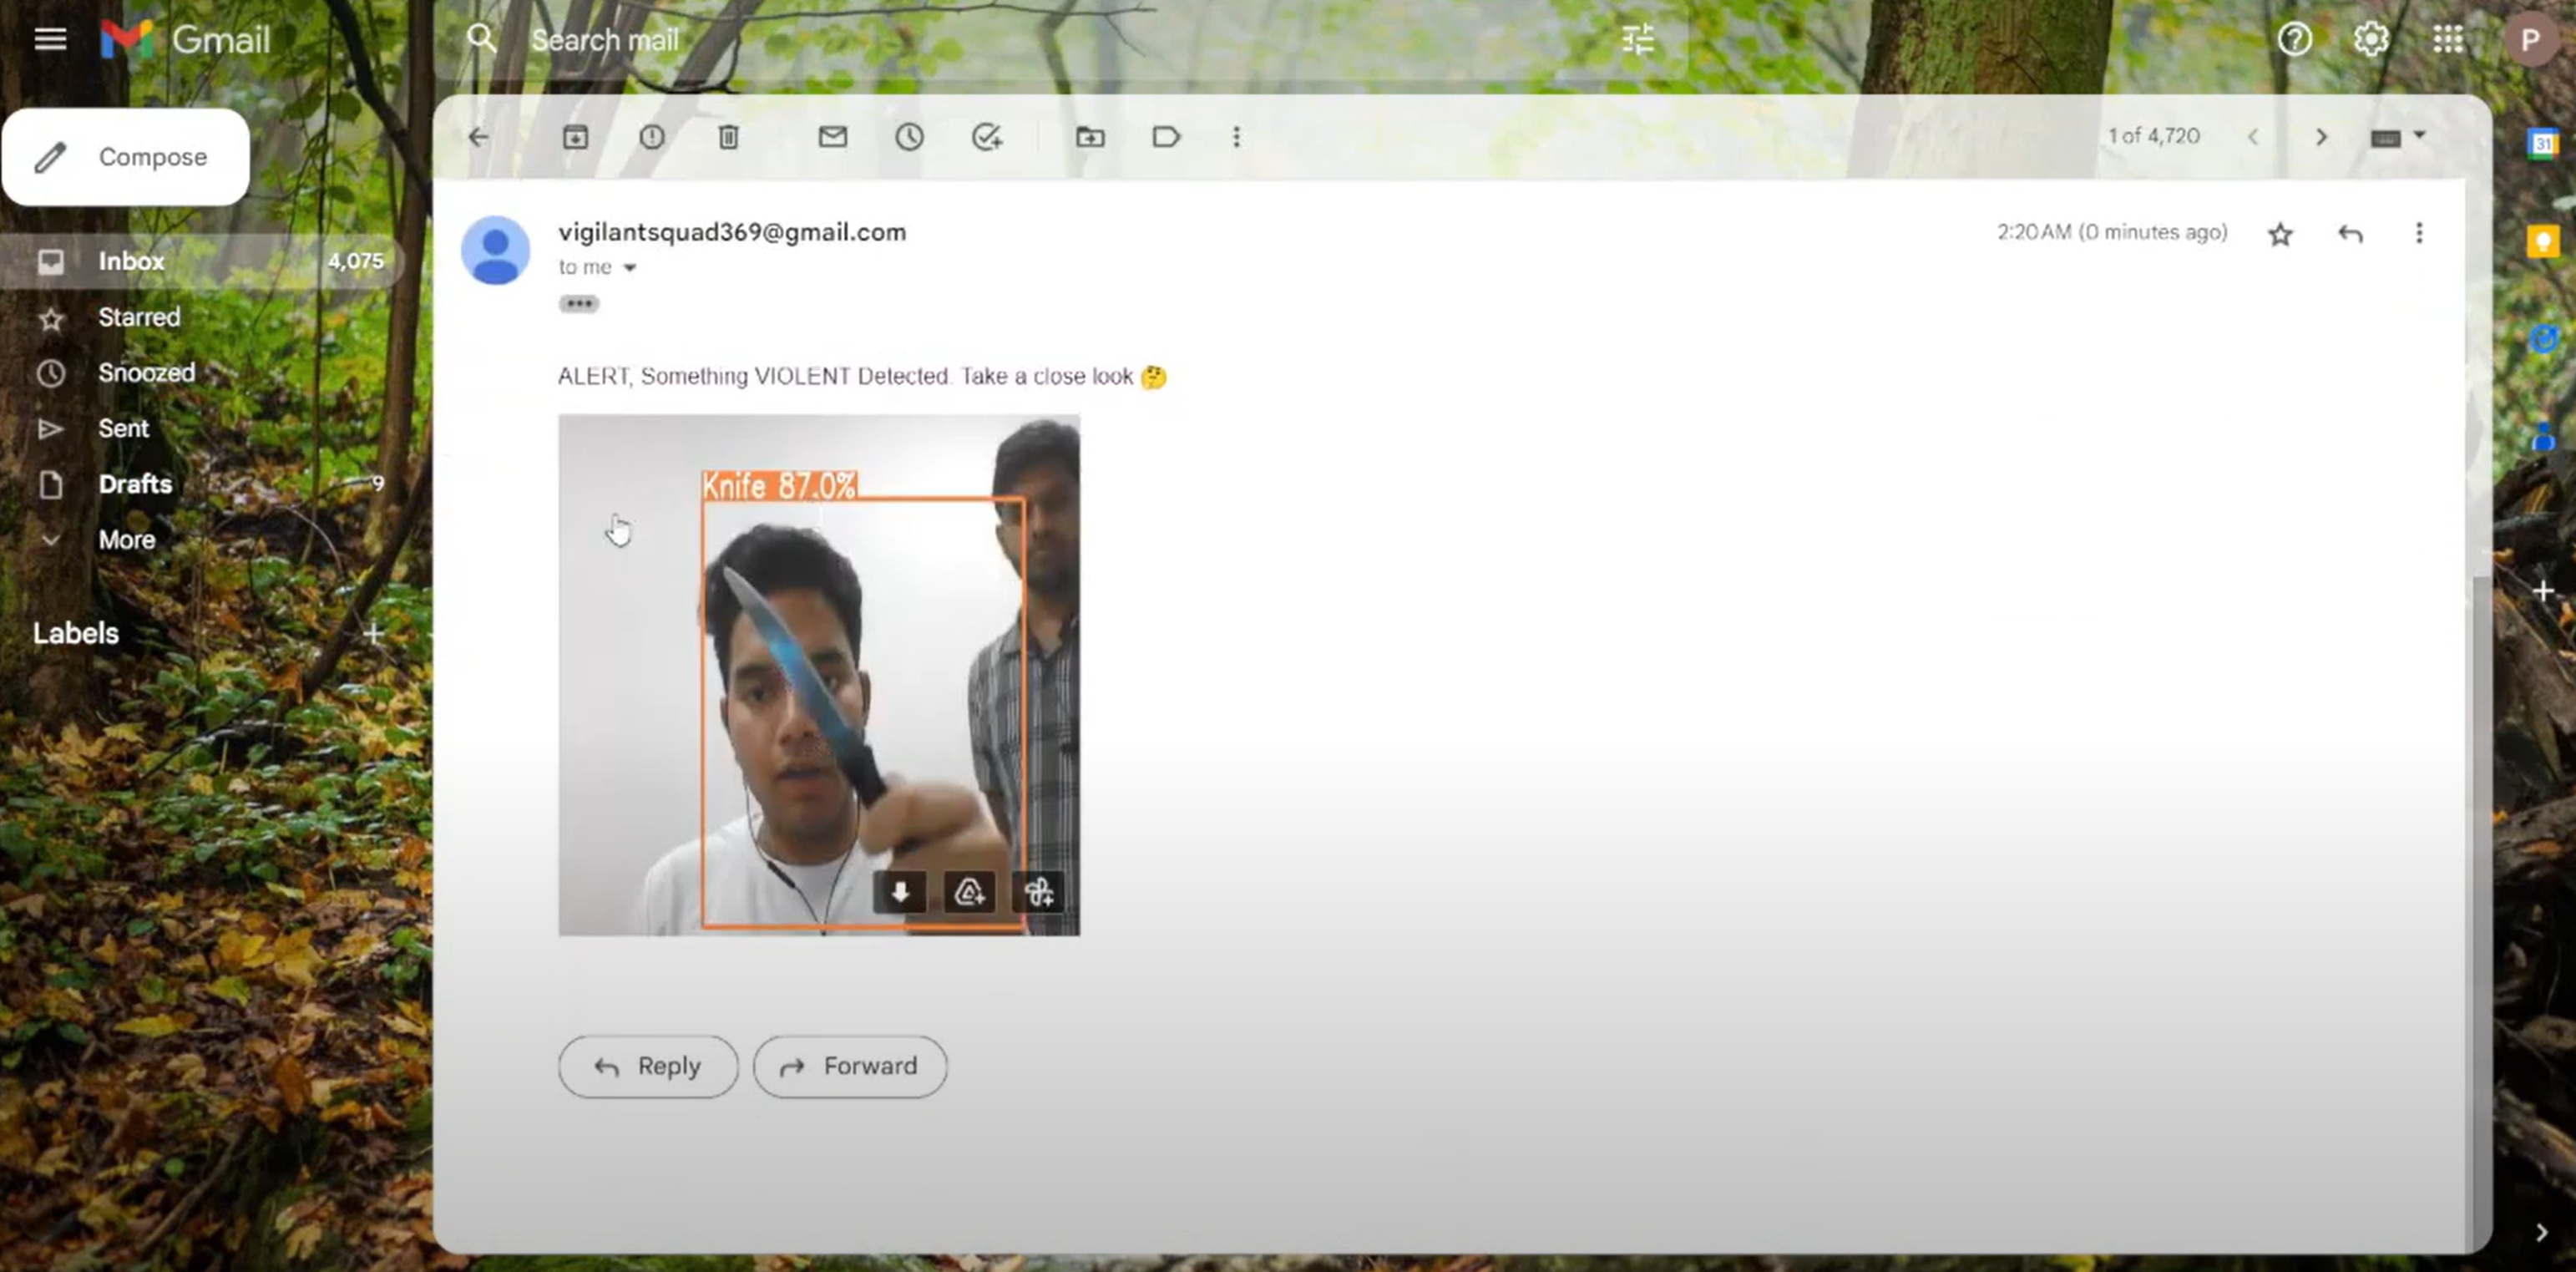
Task: Expand the 'to me' recipient details
Action: (x=630, y=268)
